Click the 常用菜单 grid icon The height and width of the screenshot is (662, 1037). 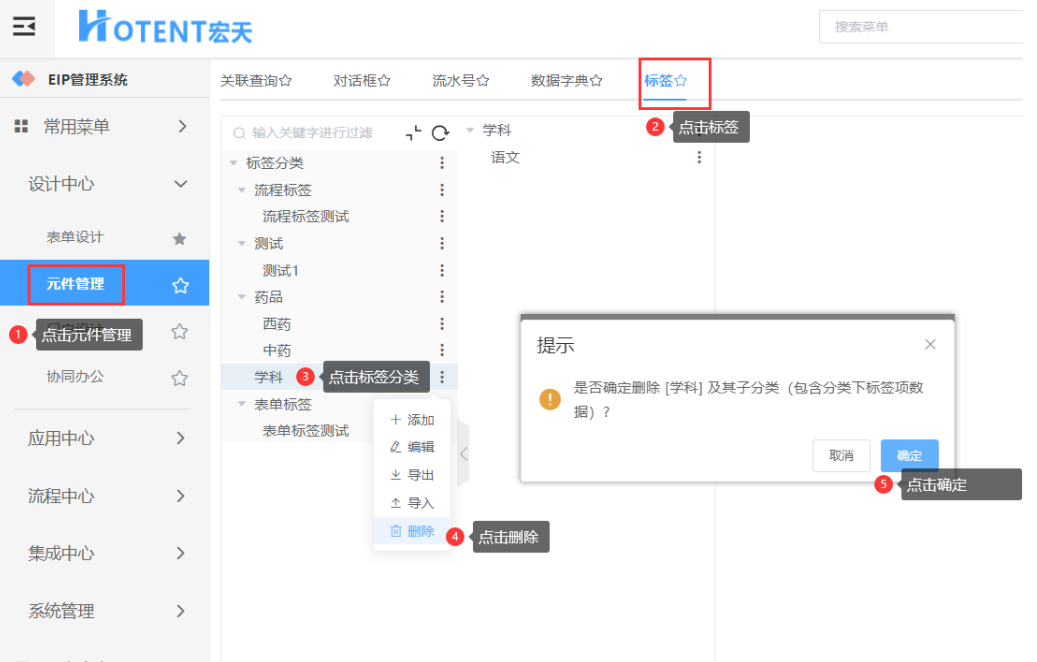click(21, 126)
